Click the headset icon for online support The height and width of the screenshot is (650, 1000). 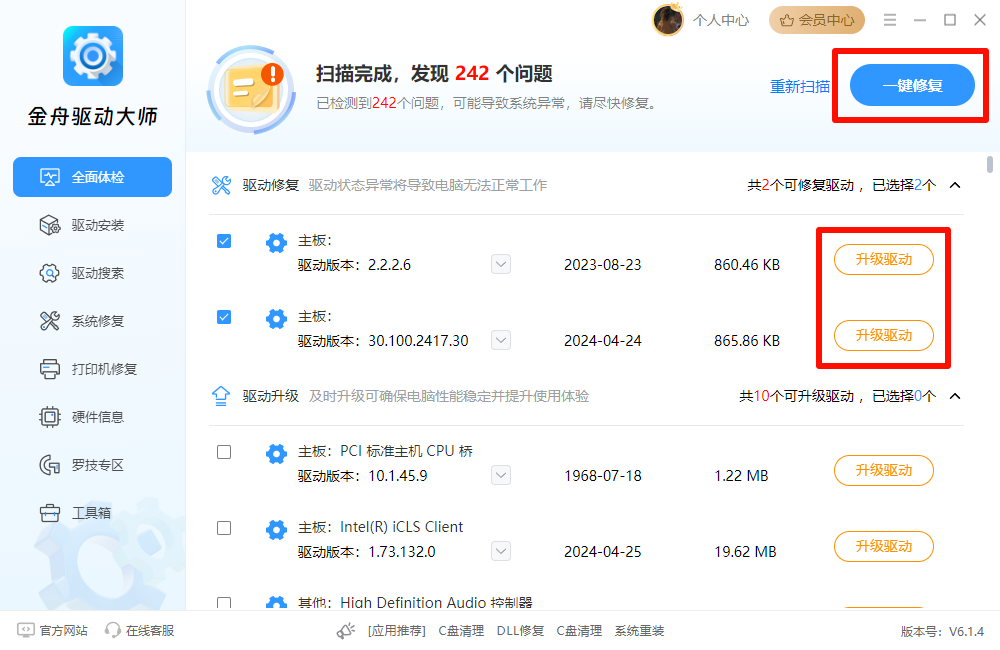113,631
